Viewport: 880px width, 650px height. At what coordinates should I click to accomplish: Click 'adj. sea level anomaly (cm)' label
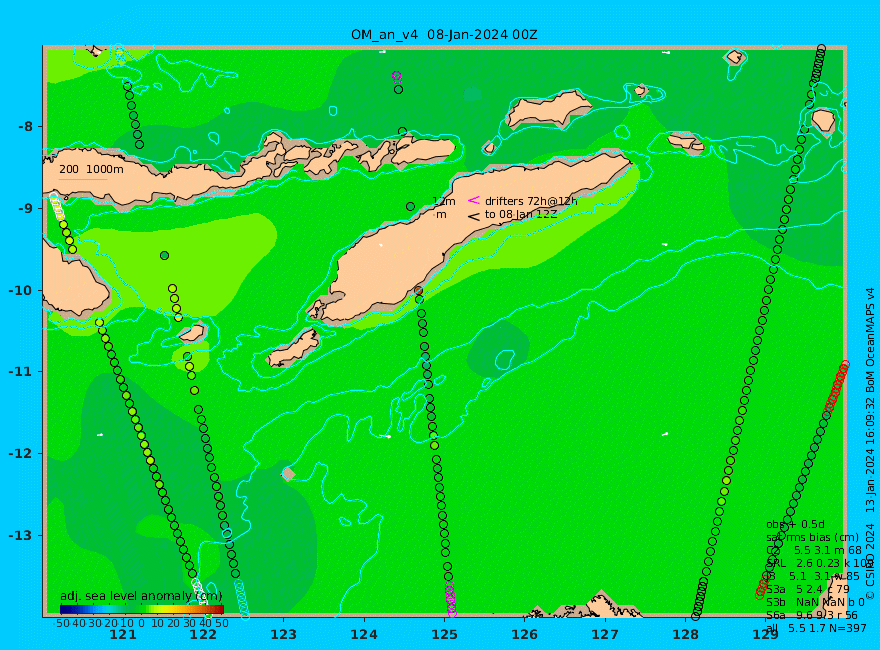[x=141, y=596]
